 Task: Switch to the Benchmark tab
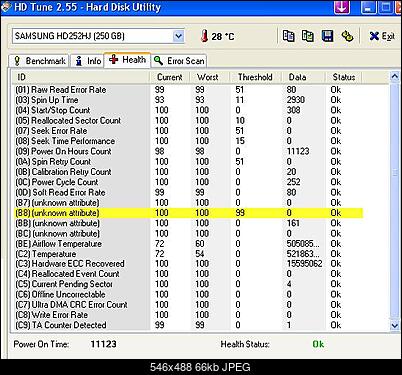pyautogui.click(x=39, y=61)
